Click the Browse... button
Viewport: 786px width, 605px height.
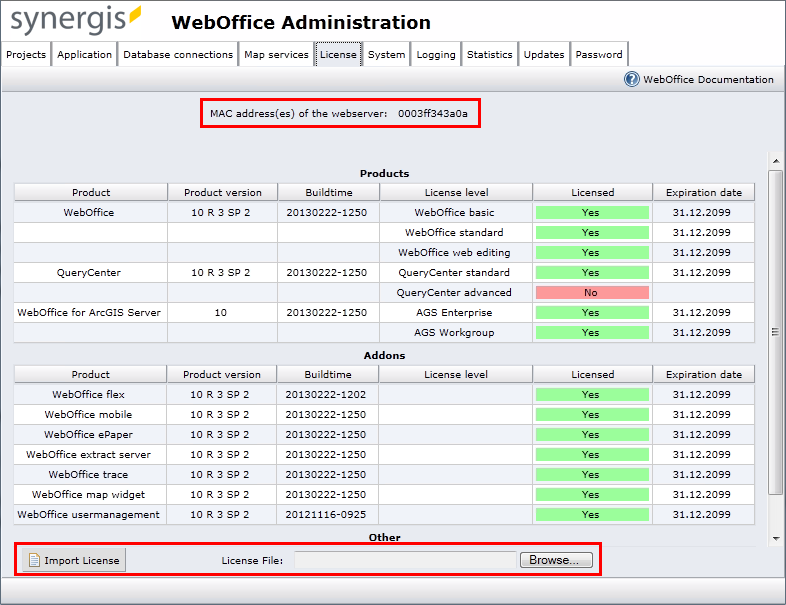[556, 560]
